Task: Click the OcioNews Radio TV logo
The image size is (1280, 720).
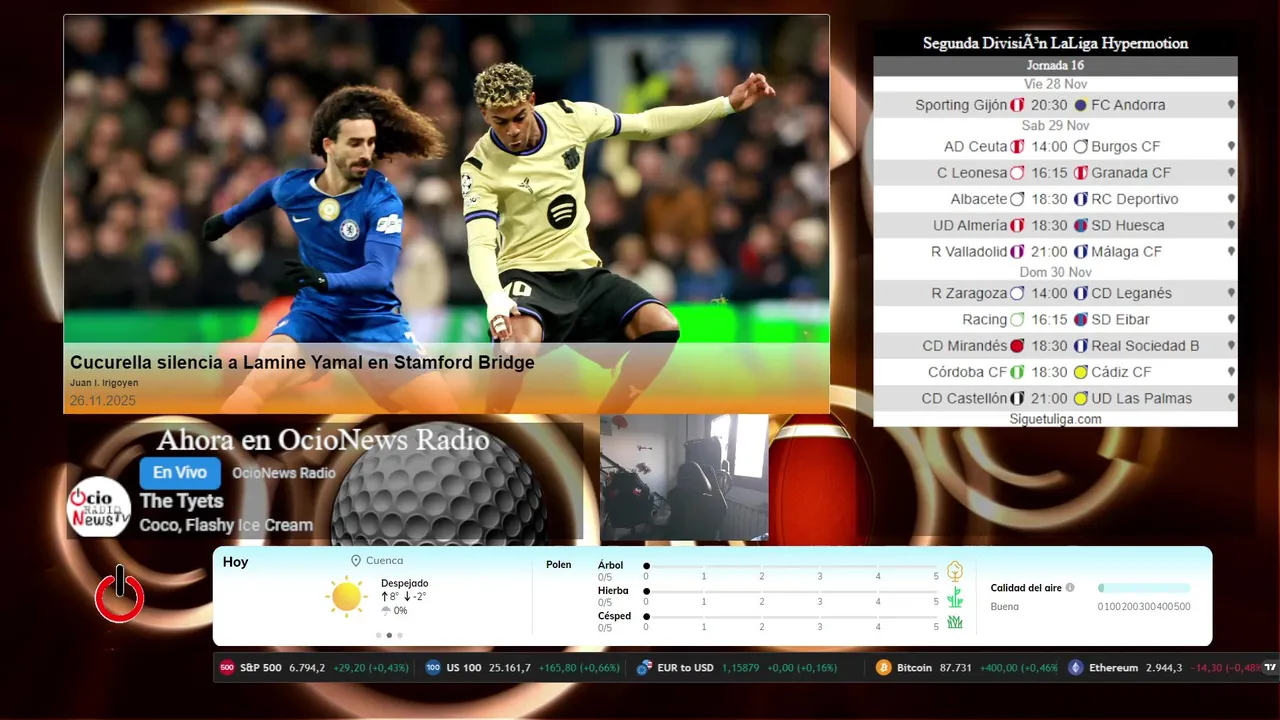Action: (x=99, y=507)
